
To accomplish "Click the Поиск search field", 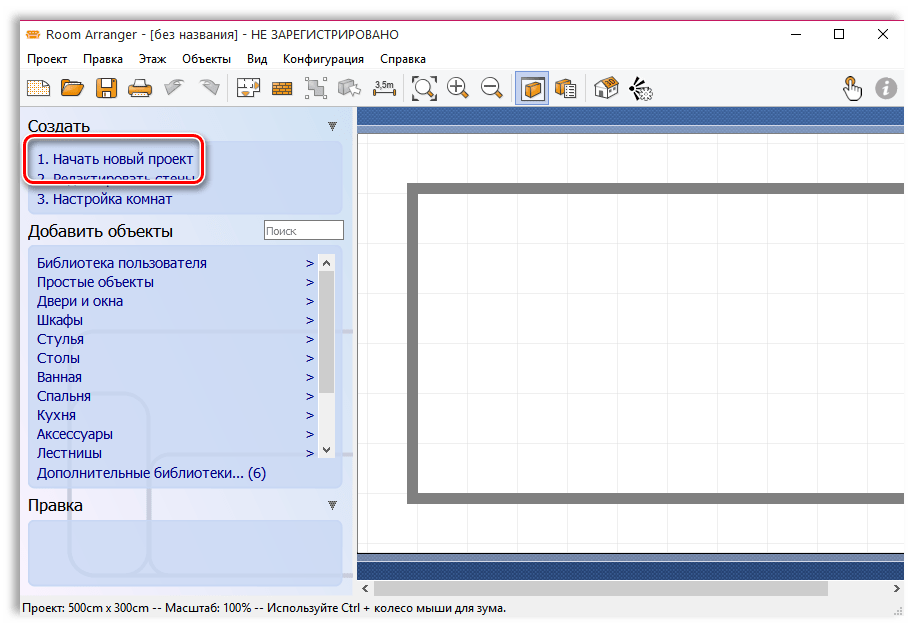I will tap(303, 231).
